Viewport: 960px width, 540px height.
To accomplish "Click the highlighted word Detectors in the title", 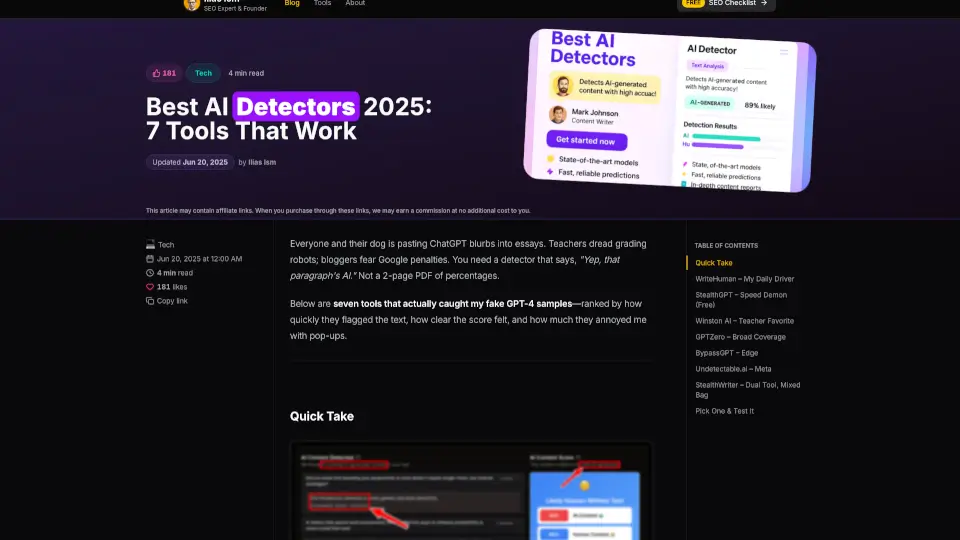I will 296,107.
